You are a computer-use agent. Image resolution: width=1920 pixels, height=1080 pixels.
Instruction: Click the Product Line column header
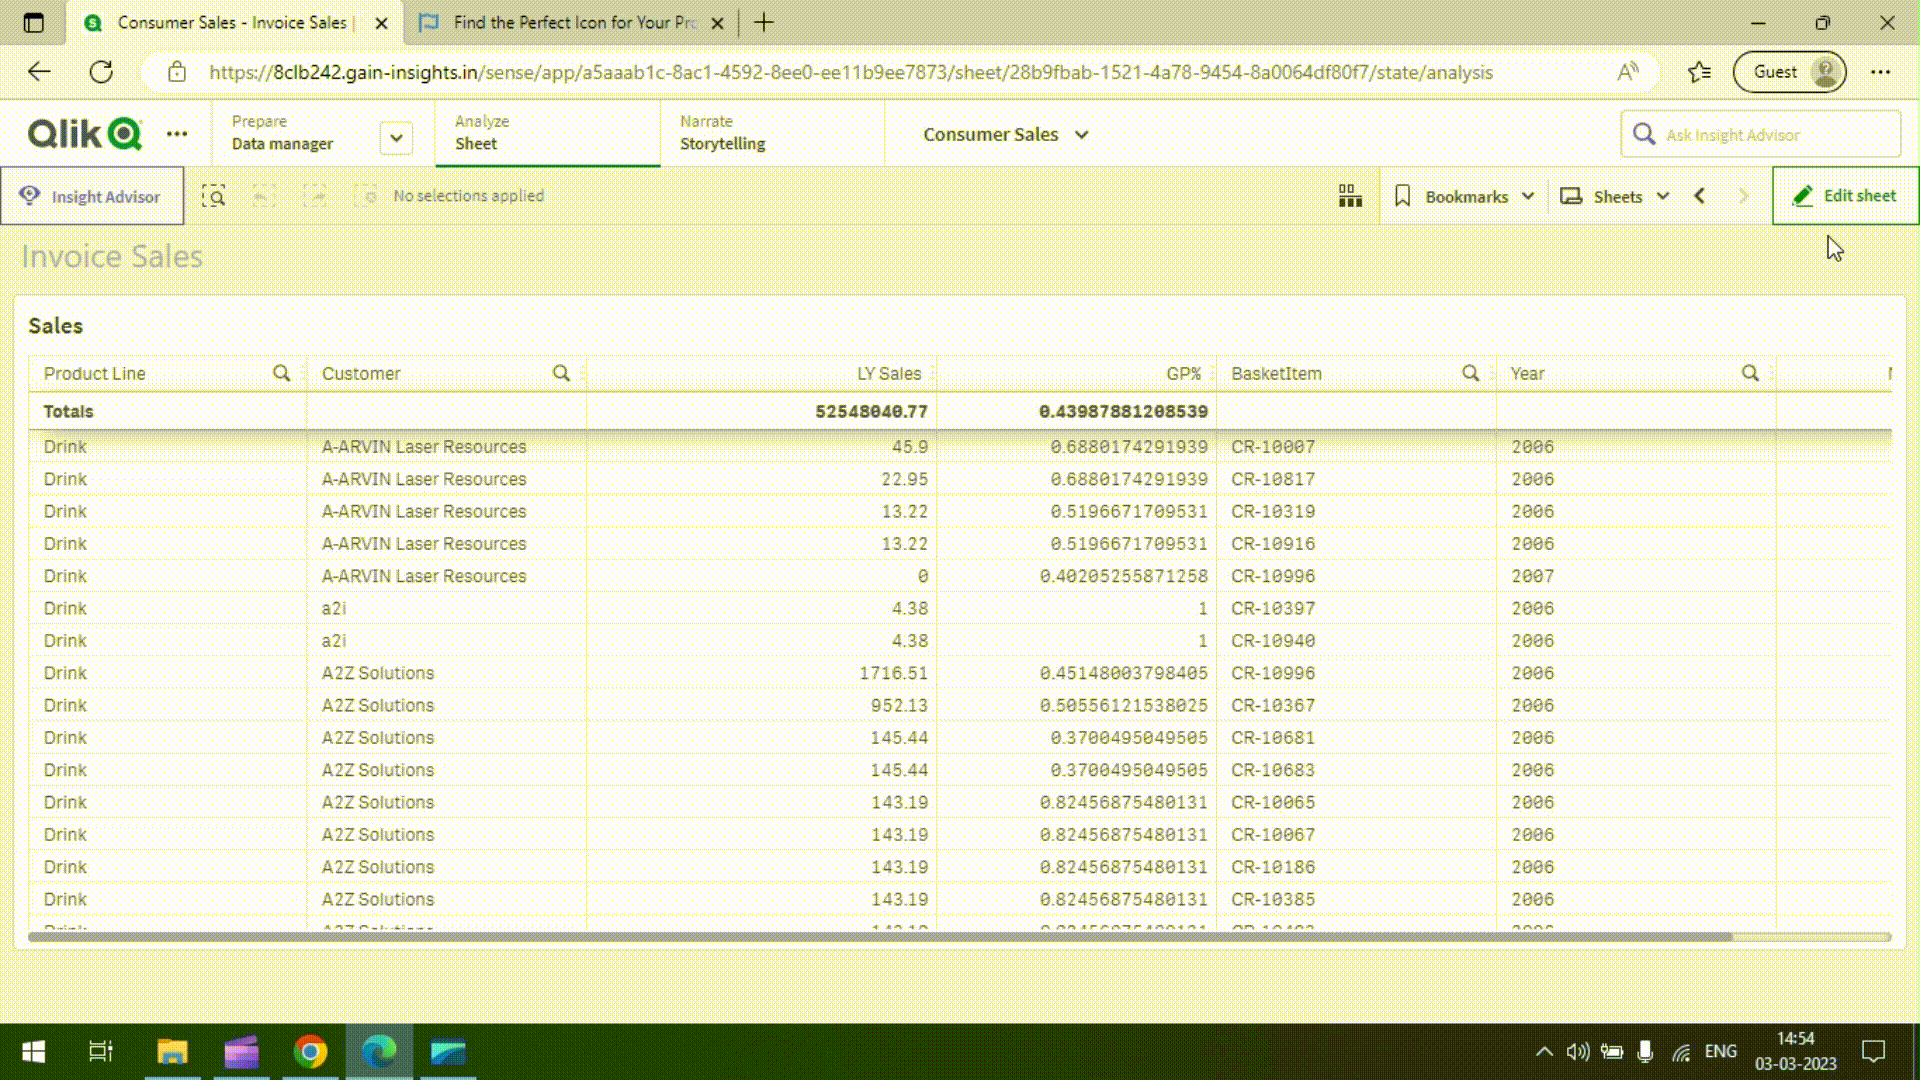pos(94,373)
